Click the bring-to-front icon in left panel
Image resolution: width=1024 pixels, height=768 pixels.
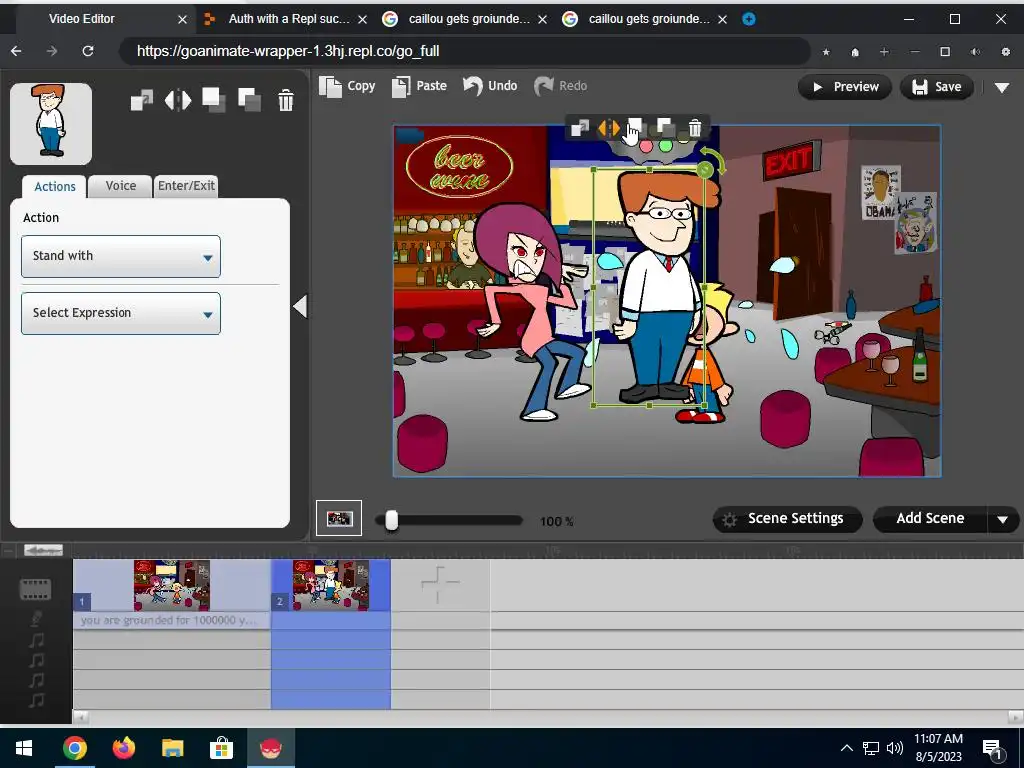tap(214, 100)
